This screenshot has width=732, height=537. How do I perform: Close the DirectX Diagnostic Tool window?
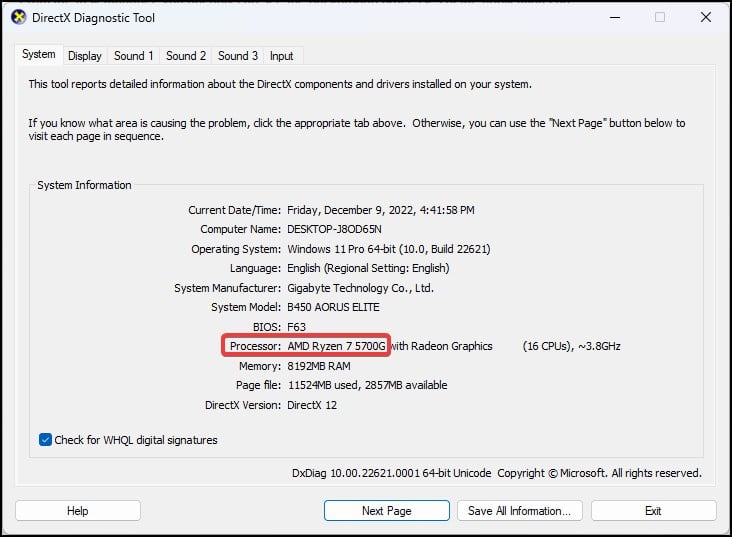pos(706,18)
